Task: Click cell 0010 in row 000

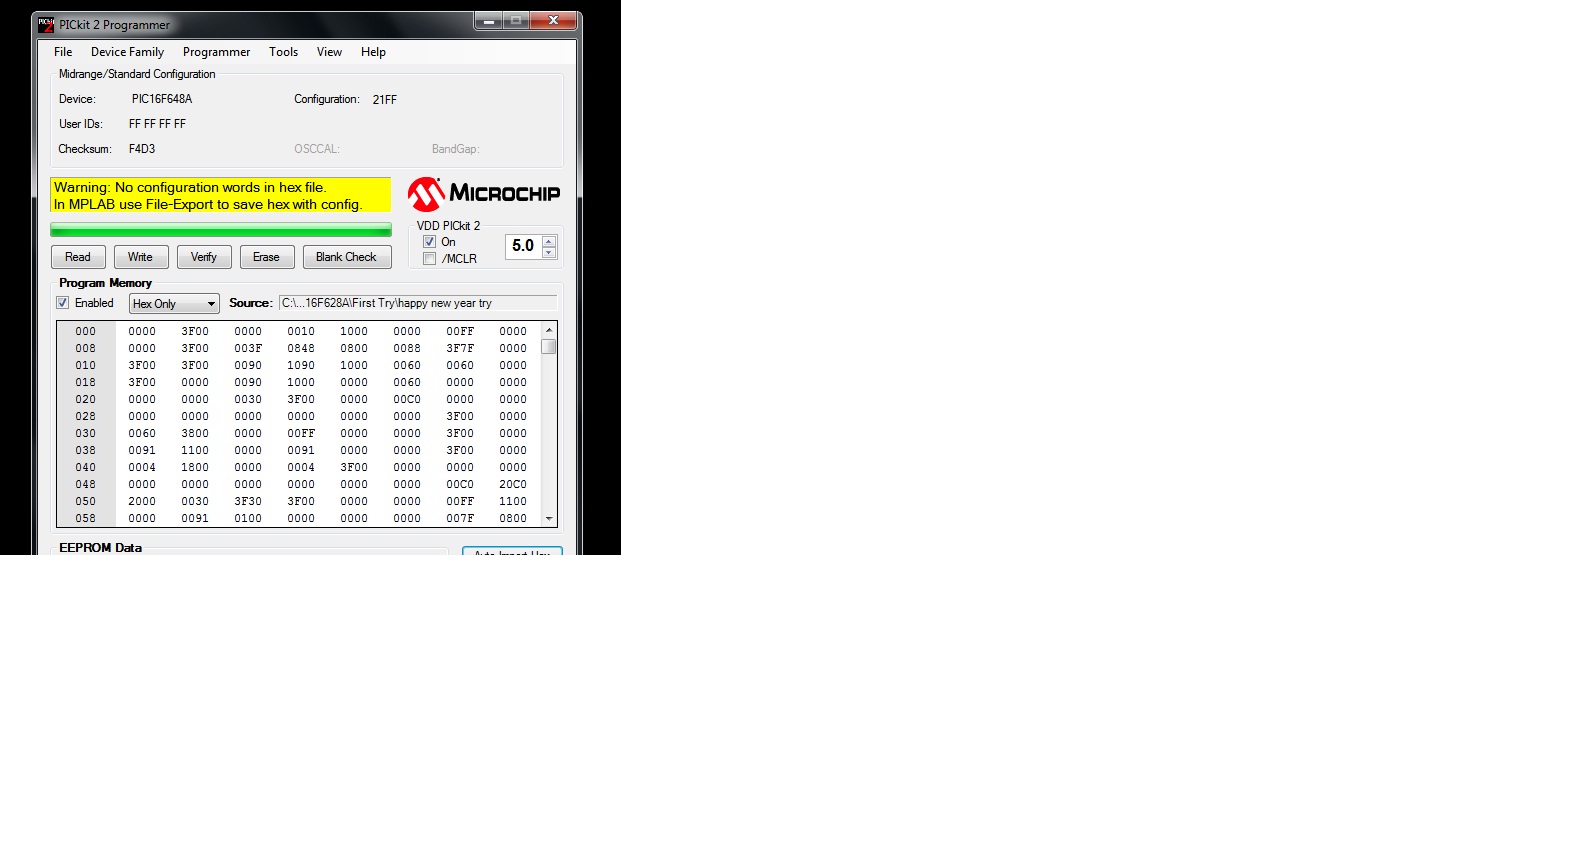Action: click(x=301, y=331)
